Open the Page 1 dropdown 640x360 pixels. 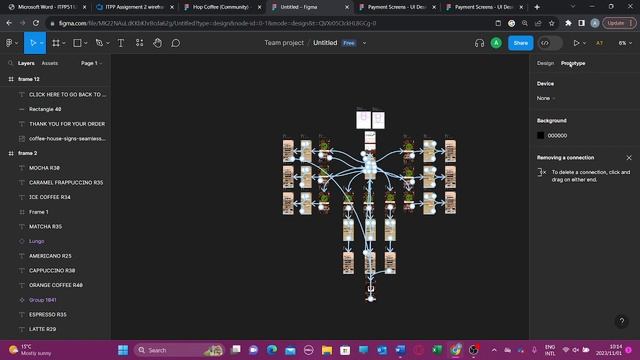pyautogui.click(x=91, y=63)
